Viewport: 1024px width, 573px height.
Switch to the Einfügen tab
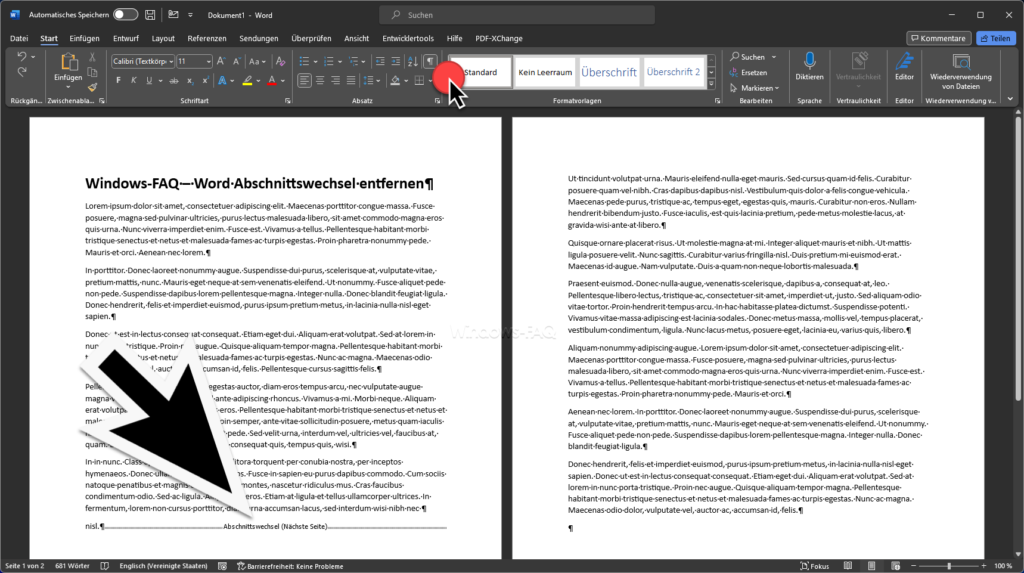(84, 38)
